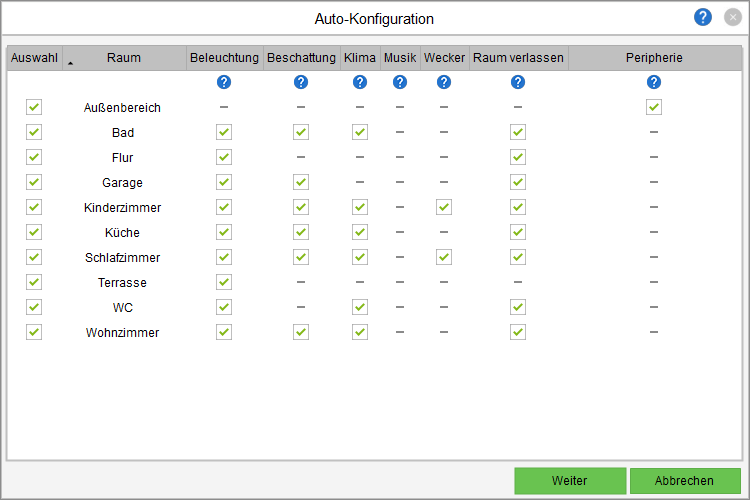
Task: Sort table by Raum column header
Action: tap(124, 58)
